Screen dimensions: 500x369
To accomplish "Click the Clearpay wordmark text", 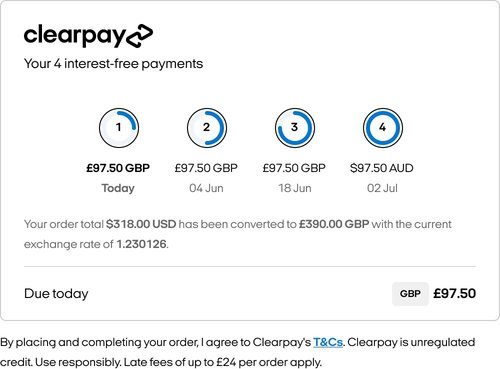I will 75,36.
